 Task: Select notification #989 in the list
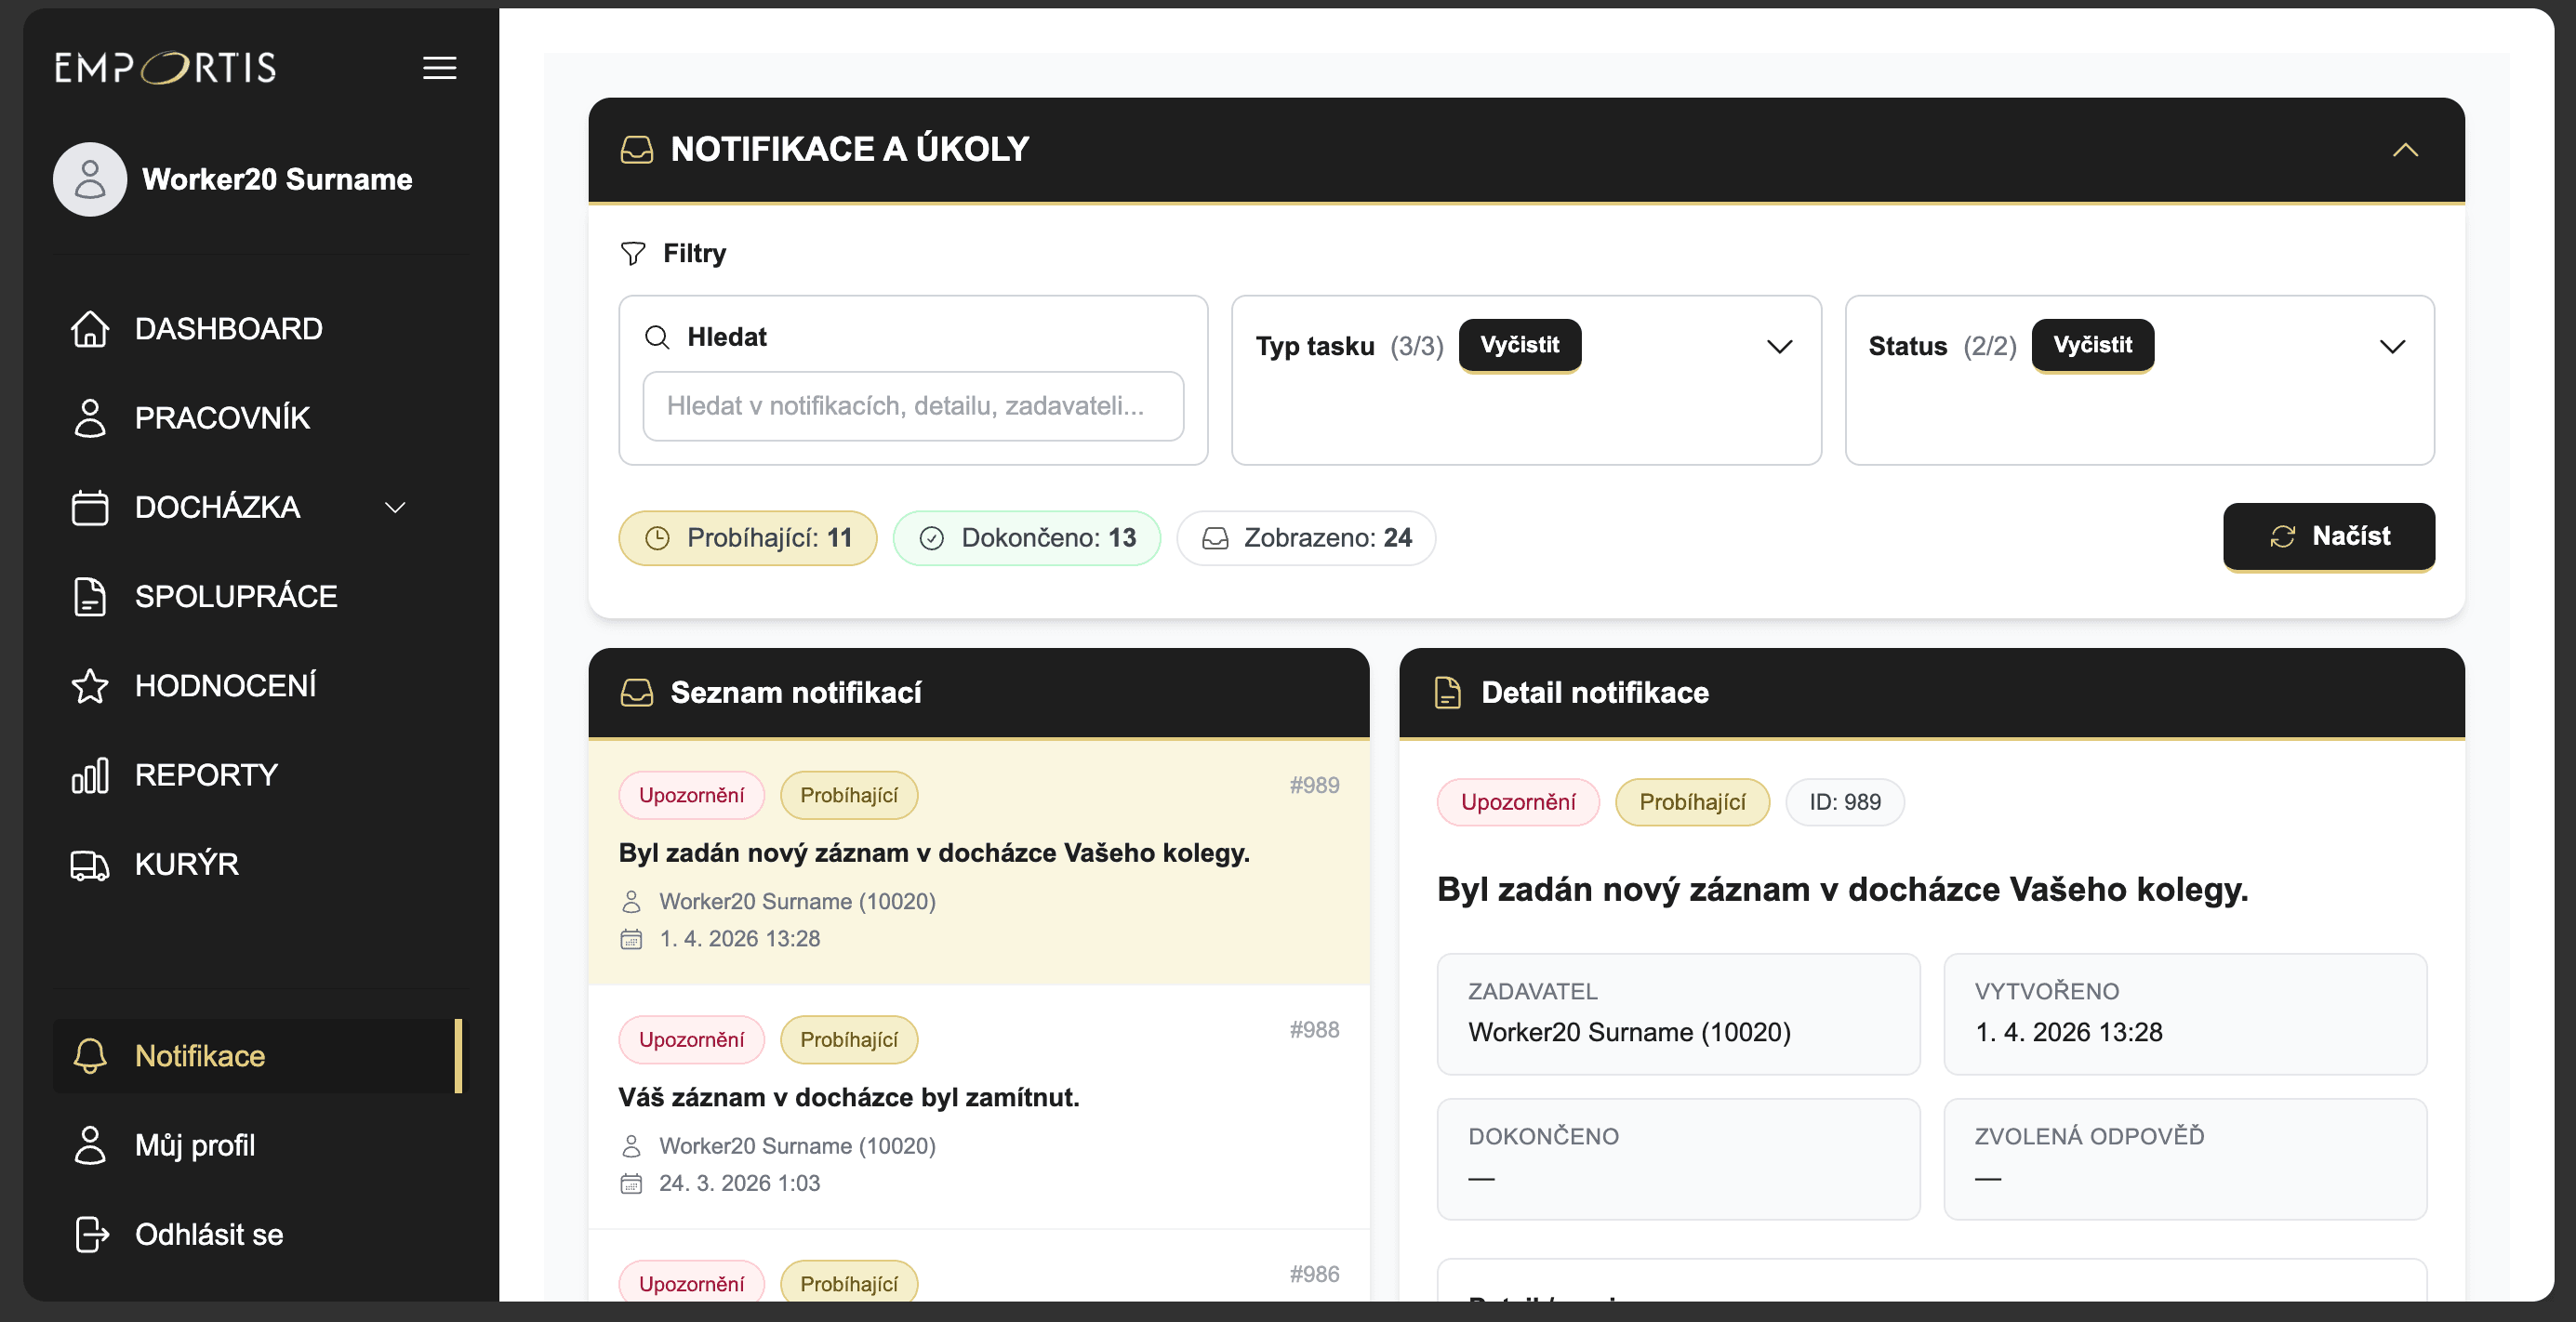tap(978, 862)
